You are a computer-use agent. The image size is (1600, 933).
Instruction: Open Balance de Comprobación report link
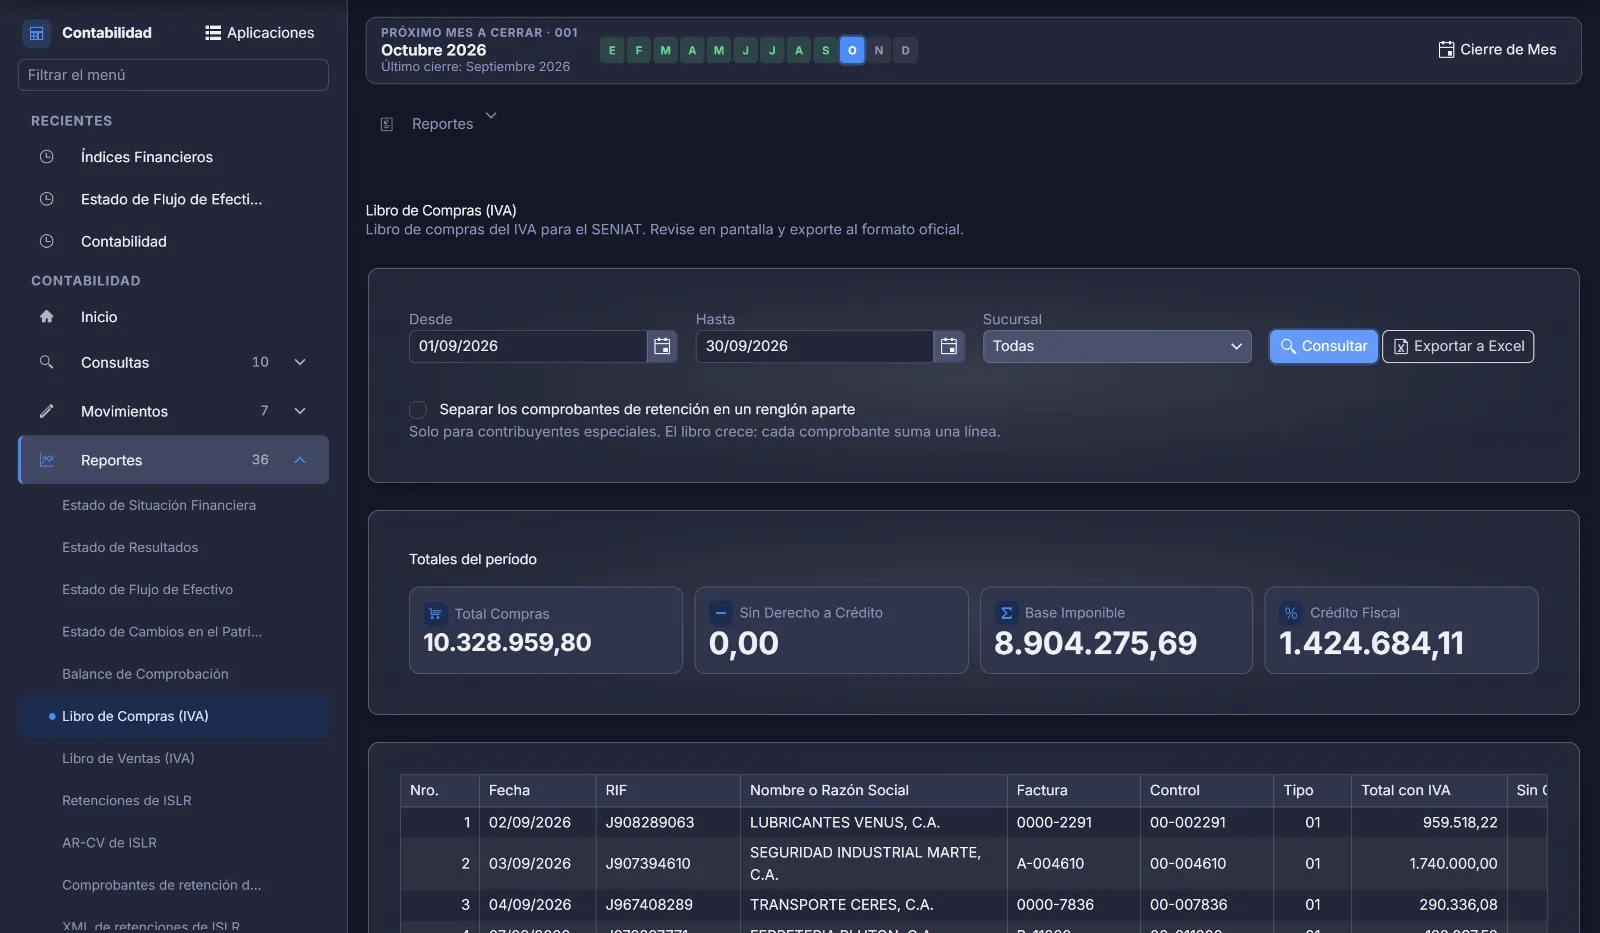coord(145,674)
